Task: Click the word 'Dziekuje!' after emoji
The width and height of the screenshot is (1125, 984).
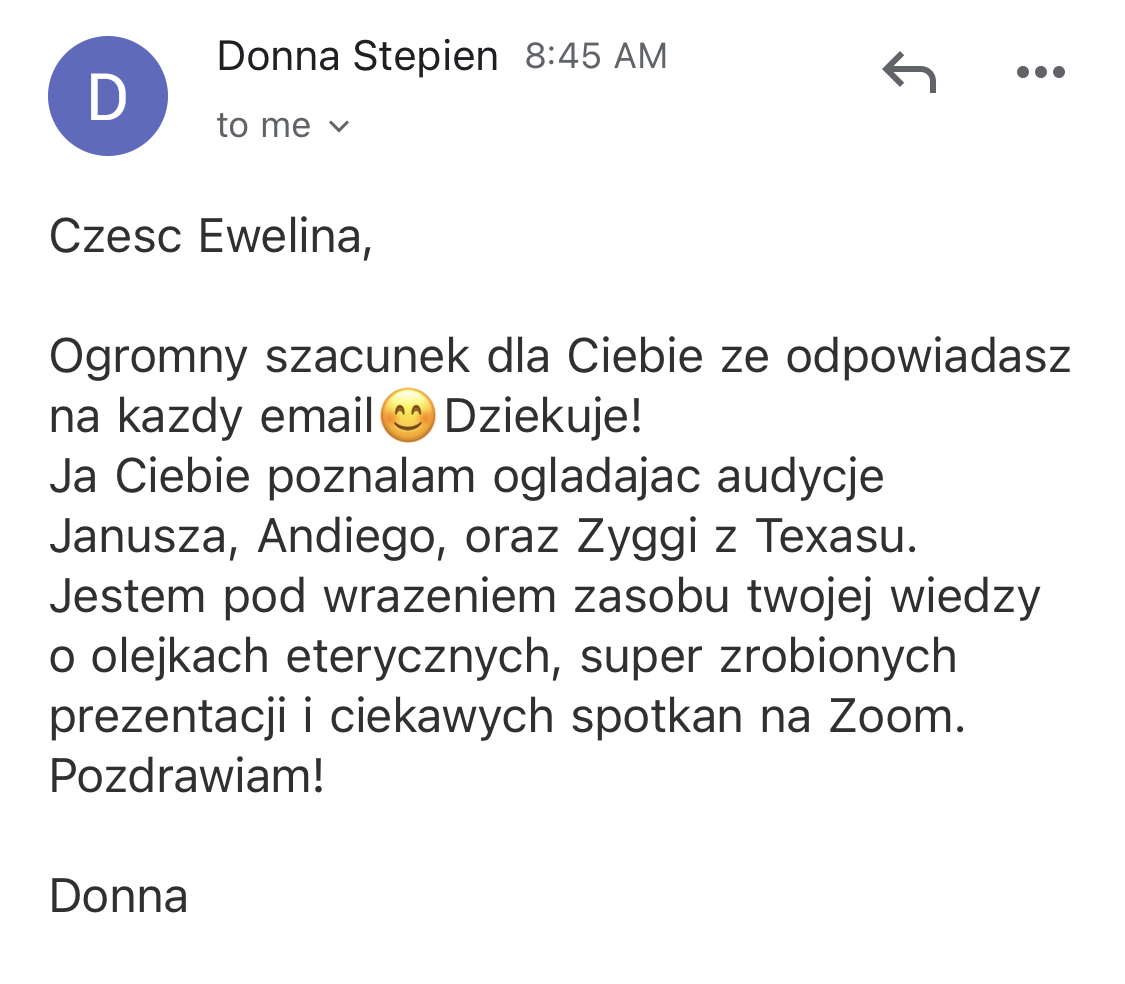Action: [543, 416]
